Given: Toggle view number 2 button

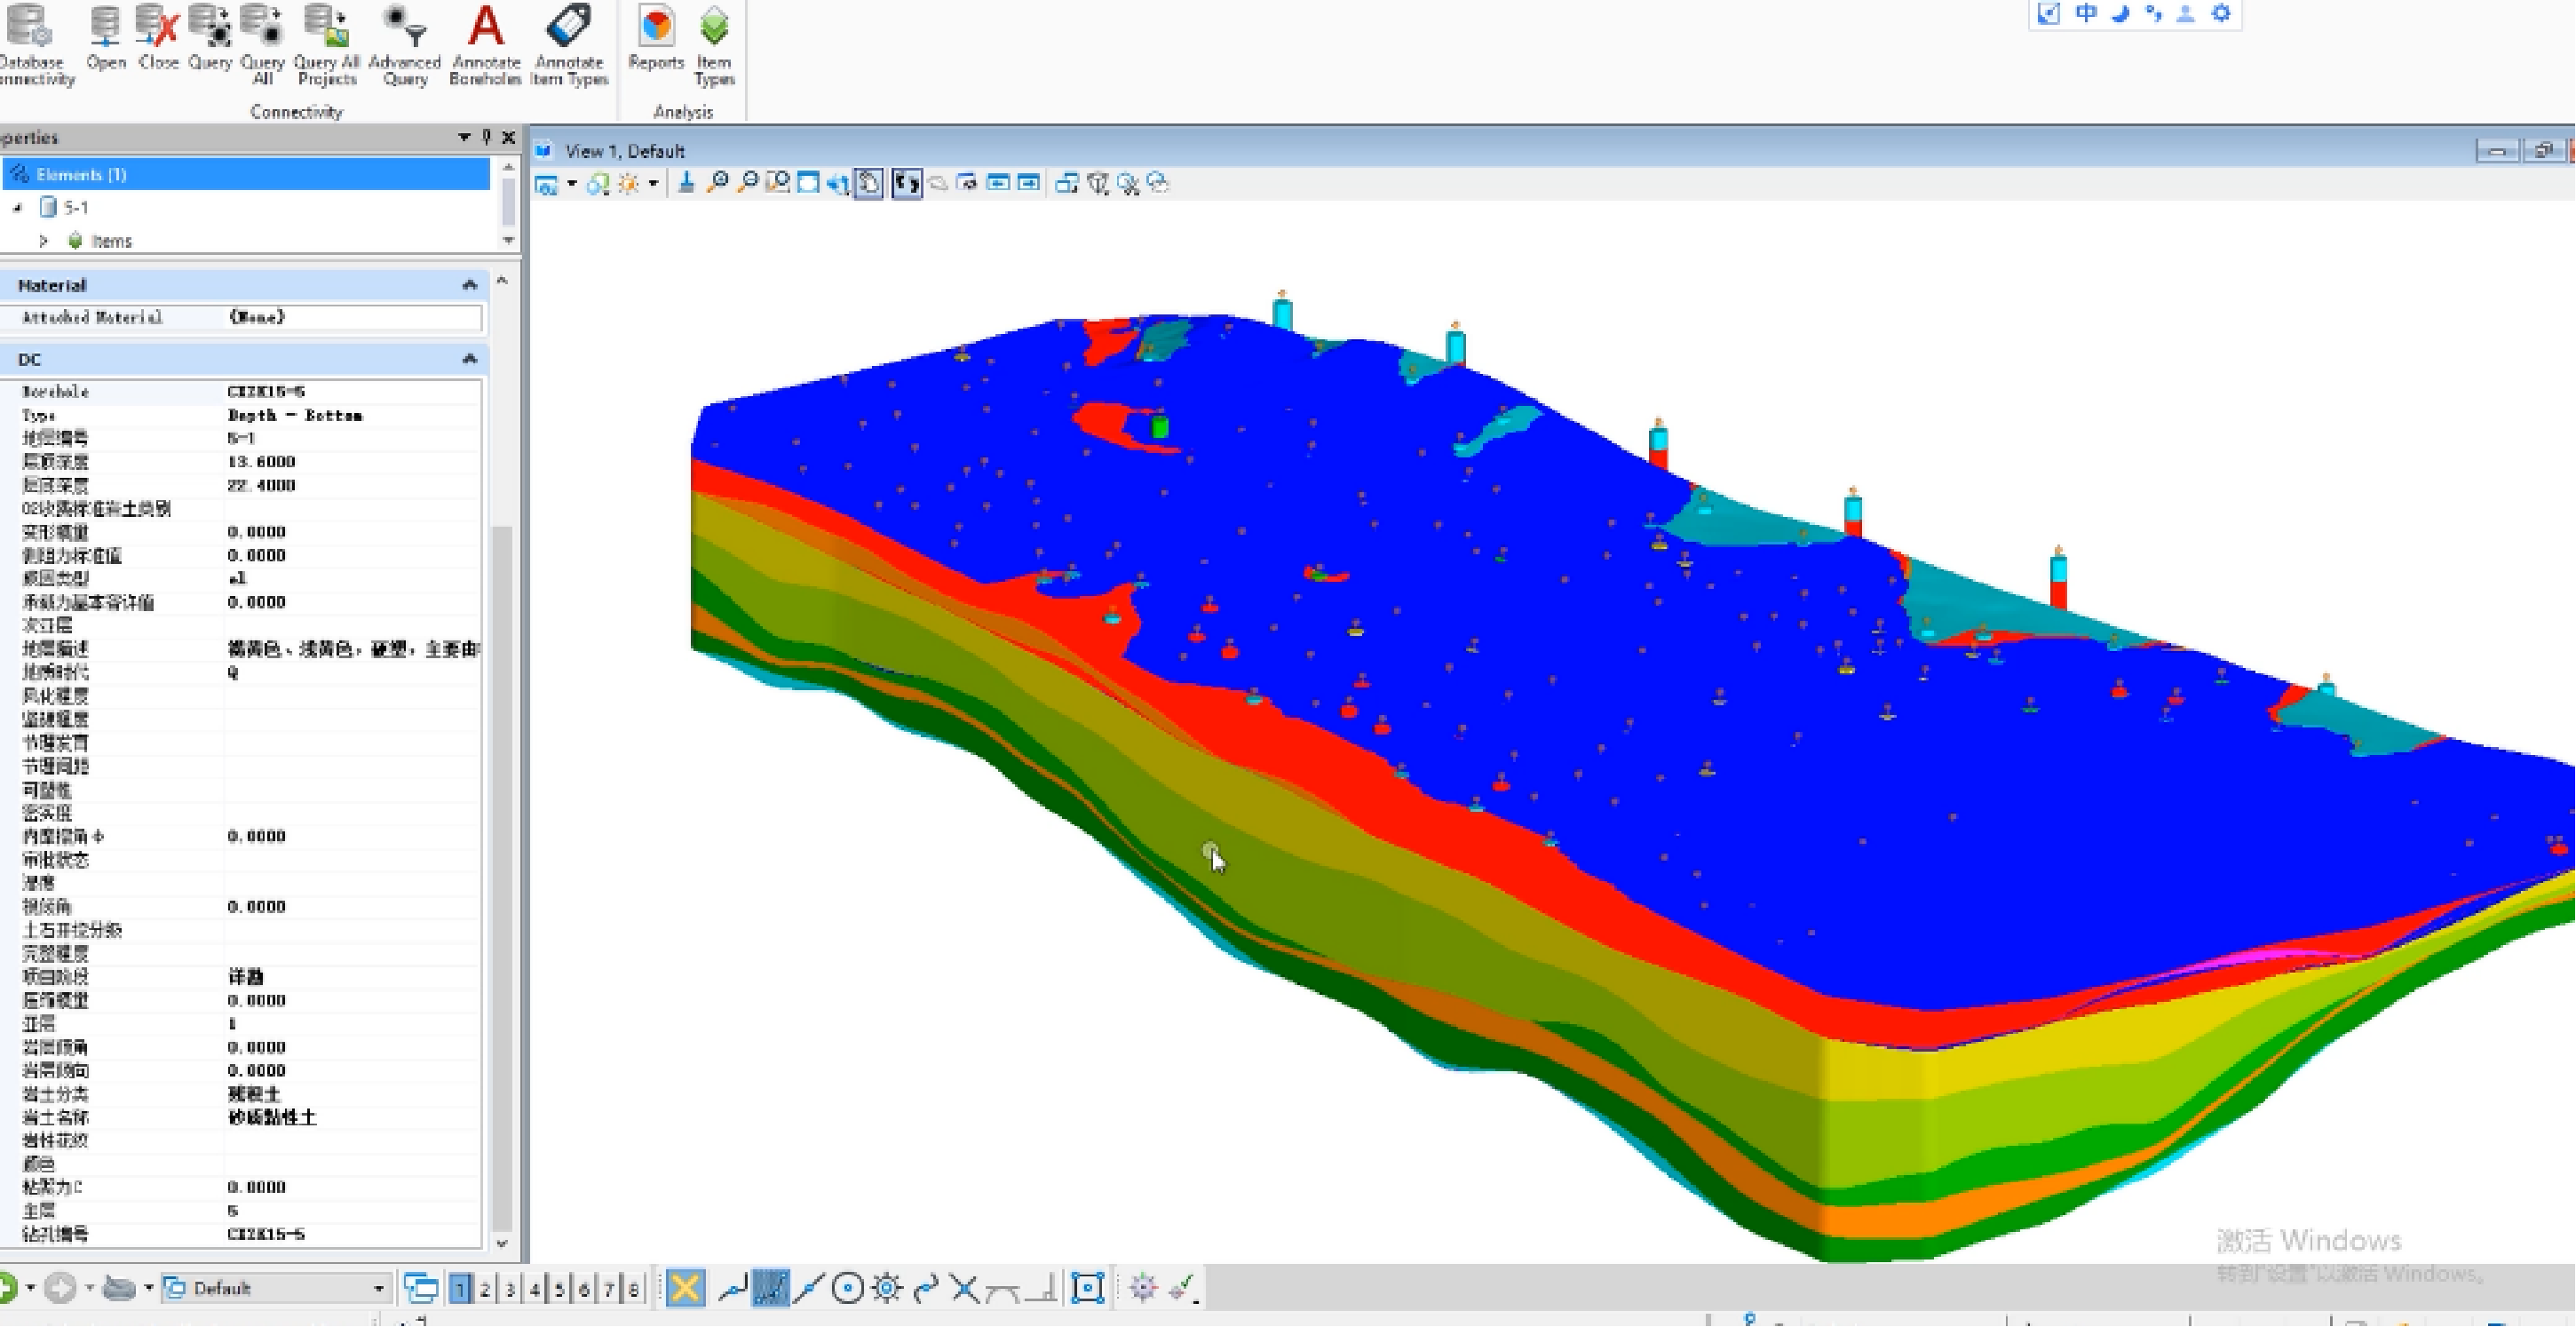Looking at the screenshot, I should pos(485,1289).
